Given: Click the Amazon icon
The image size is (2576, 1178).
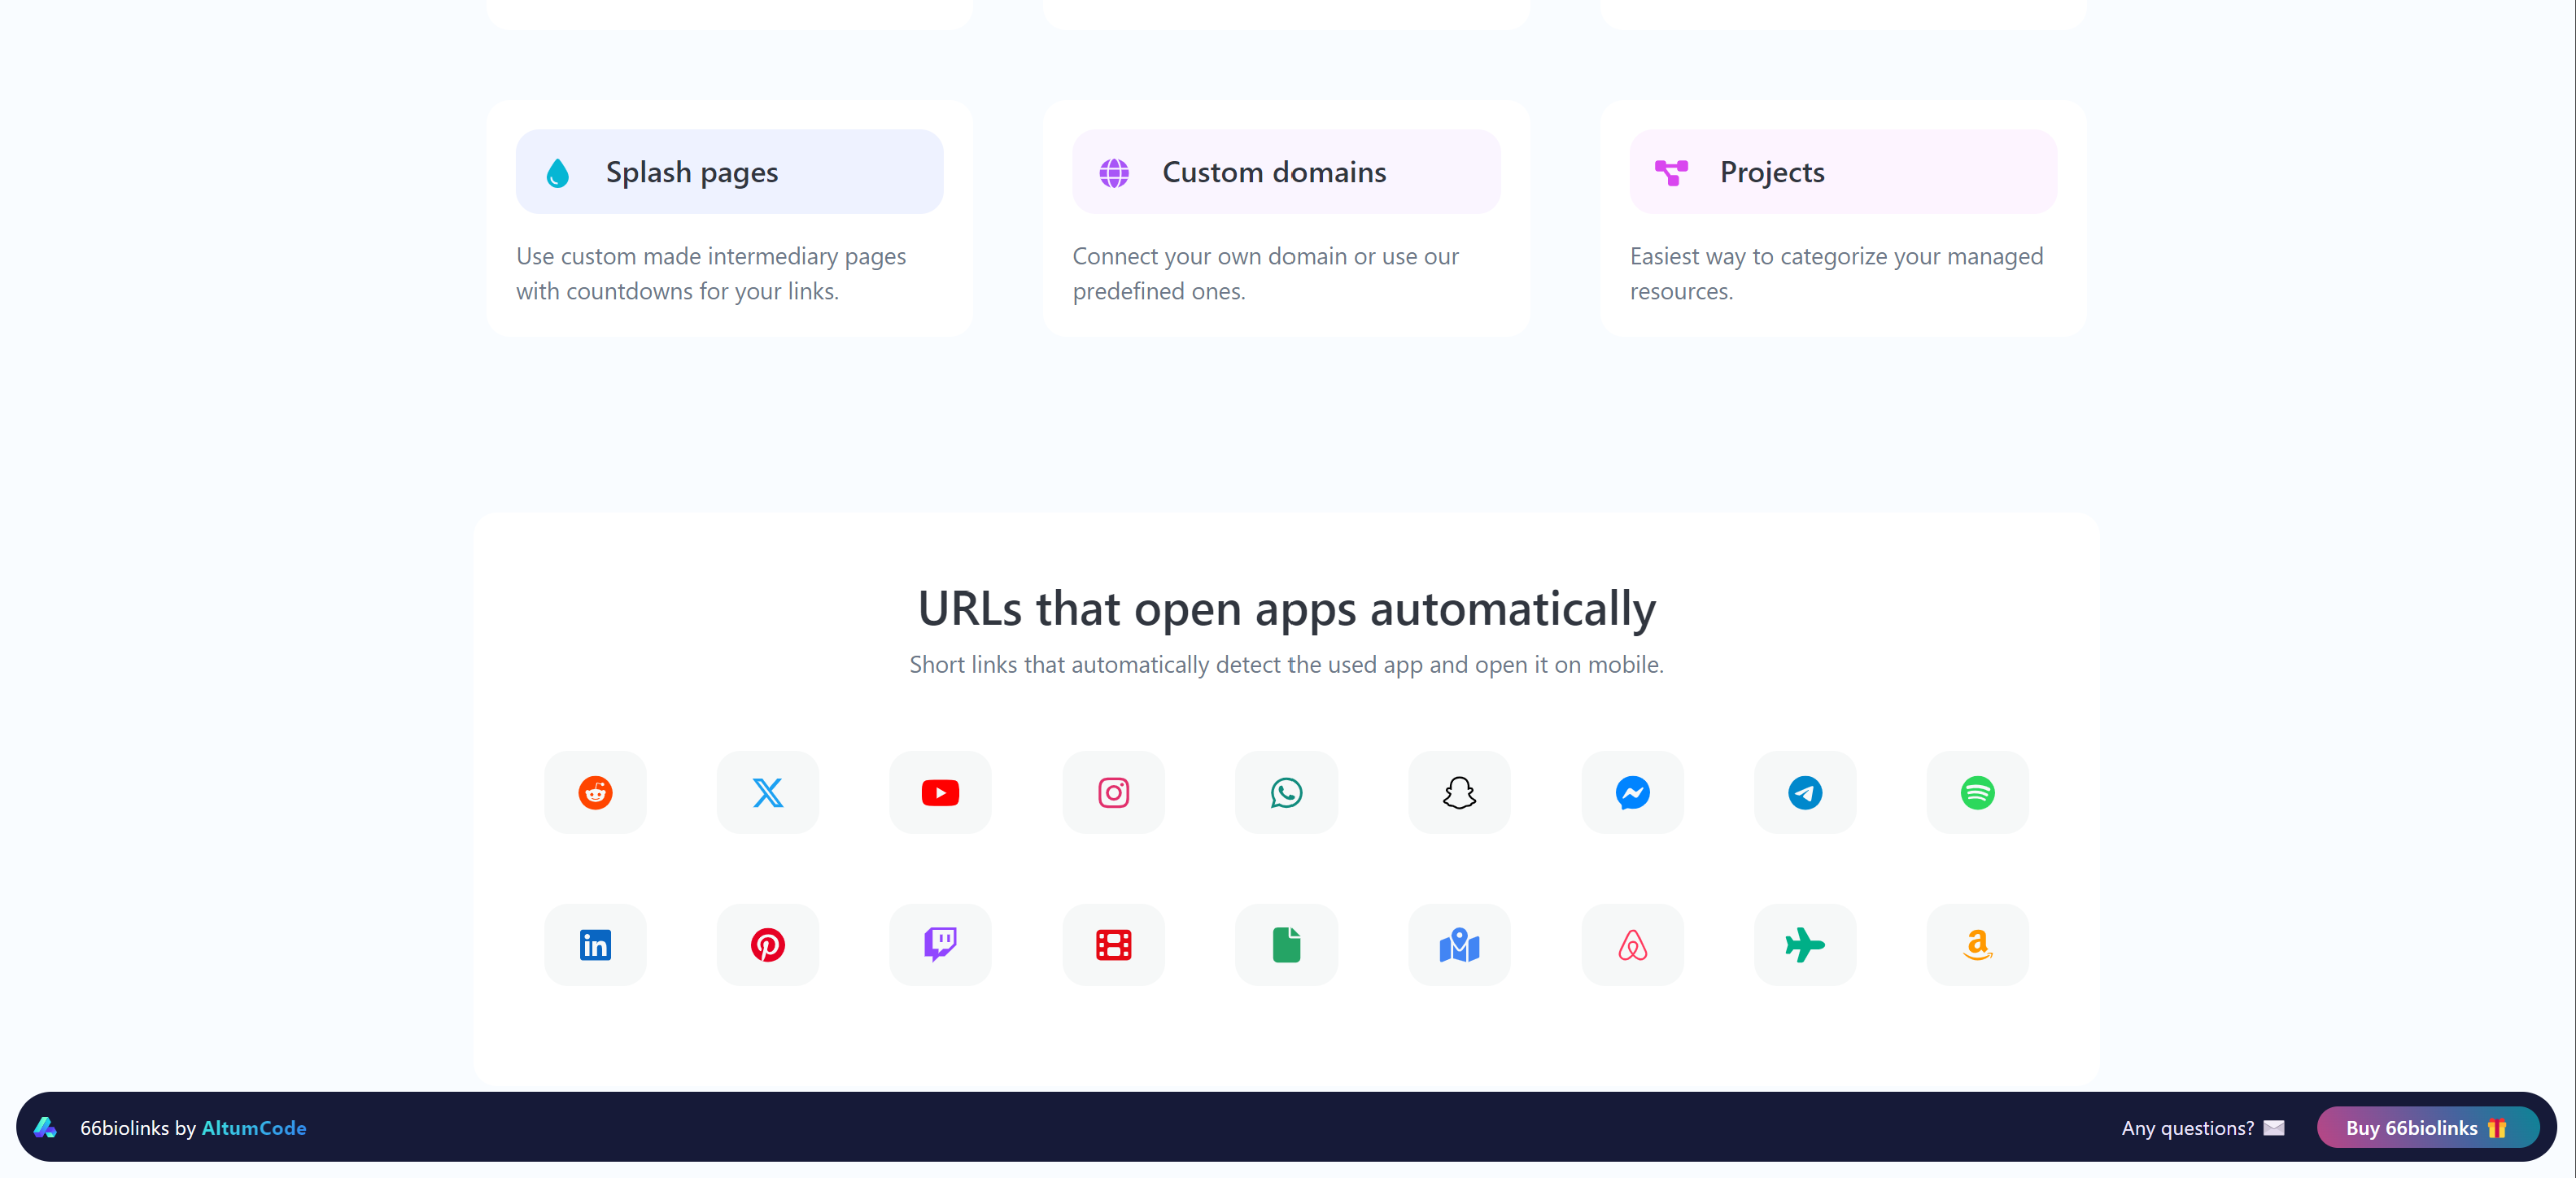Looking at the screenshot, I should (x=1977, y=944).
